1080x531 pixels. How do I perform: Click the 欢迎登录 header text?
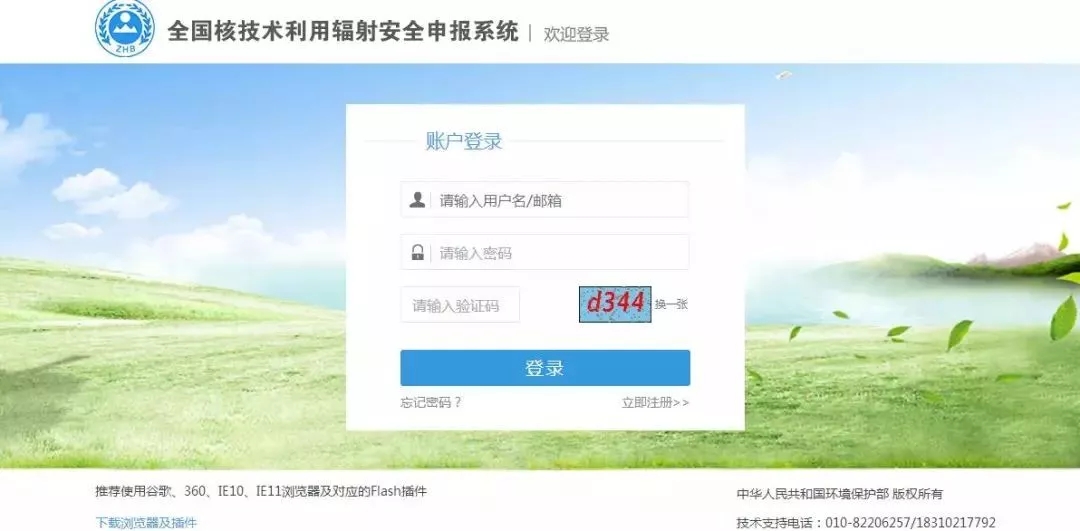pyautogui.click(x=577, y=34)
